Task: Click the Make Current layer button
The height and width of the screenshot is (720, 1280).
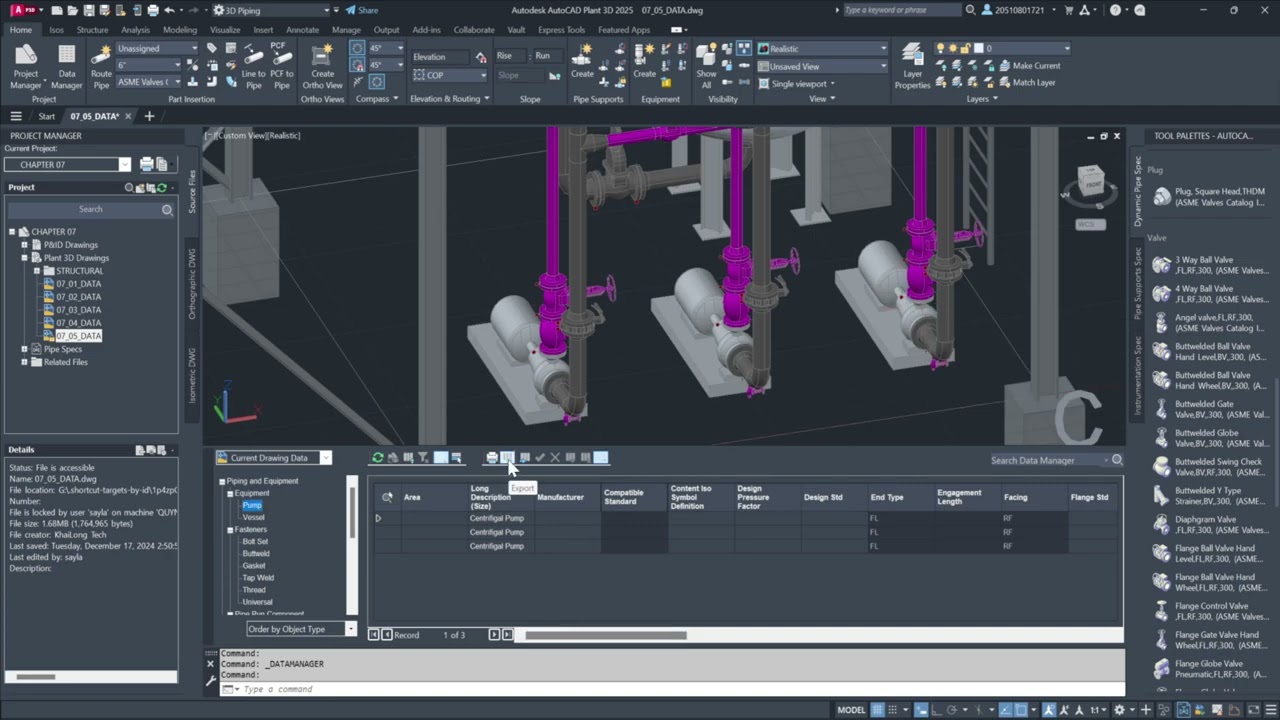Action: pyautogui.click(x=1028, y=66)
